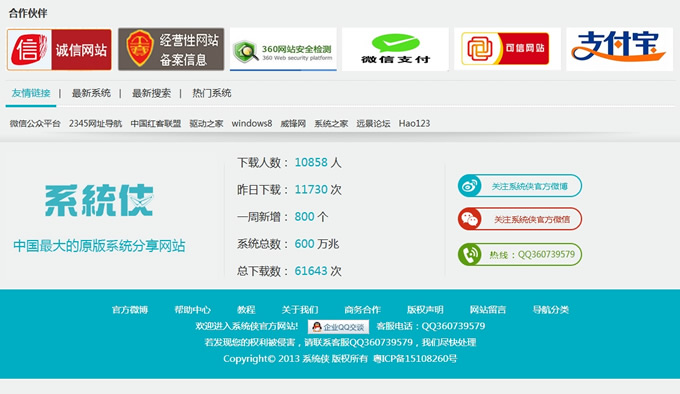The image size is (680, 394).
Task: Click the 系统侠 site logo
Action: click(99, 200)
